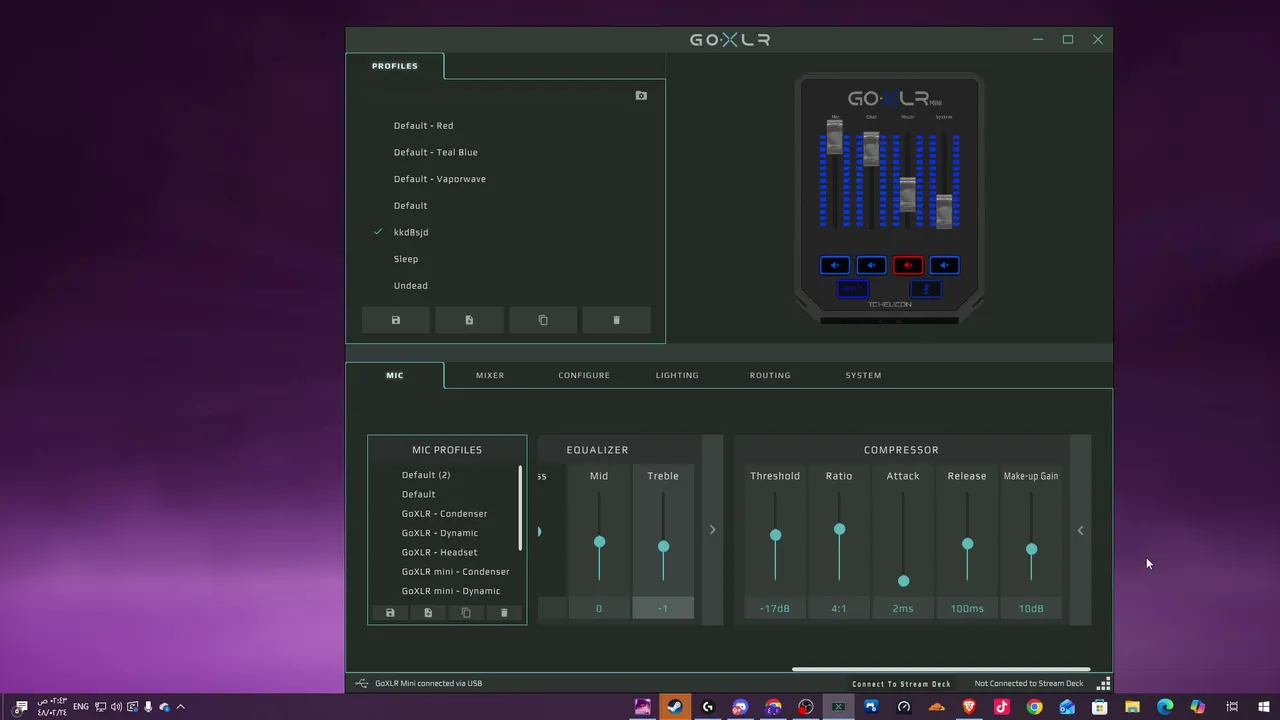The image size is (1280, 720).
Task: Copy the selected profile in Profiles panel
Action: (x=543, y=320)
